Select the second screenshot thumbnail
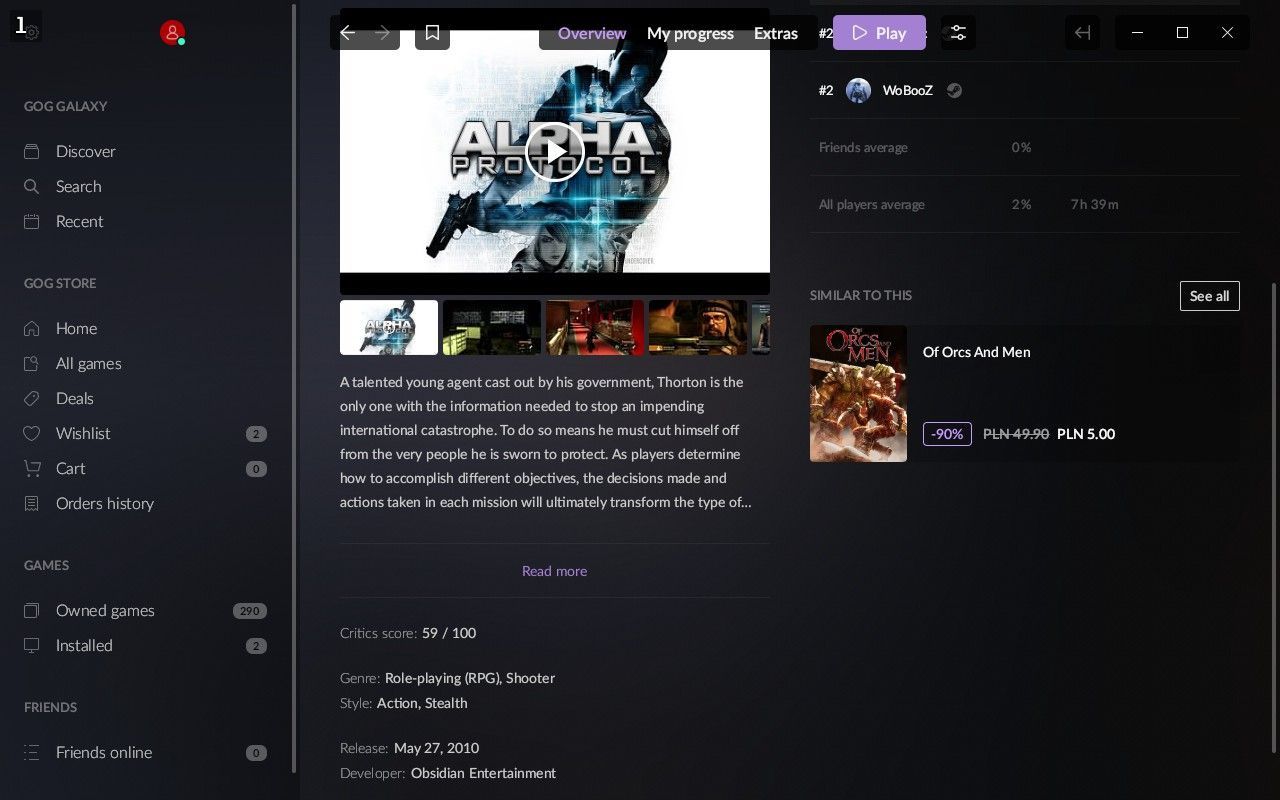The image size is (1280, 800). pyautogui.click(x=491, y=327)
